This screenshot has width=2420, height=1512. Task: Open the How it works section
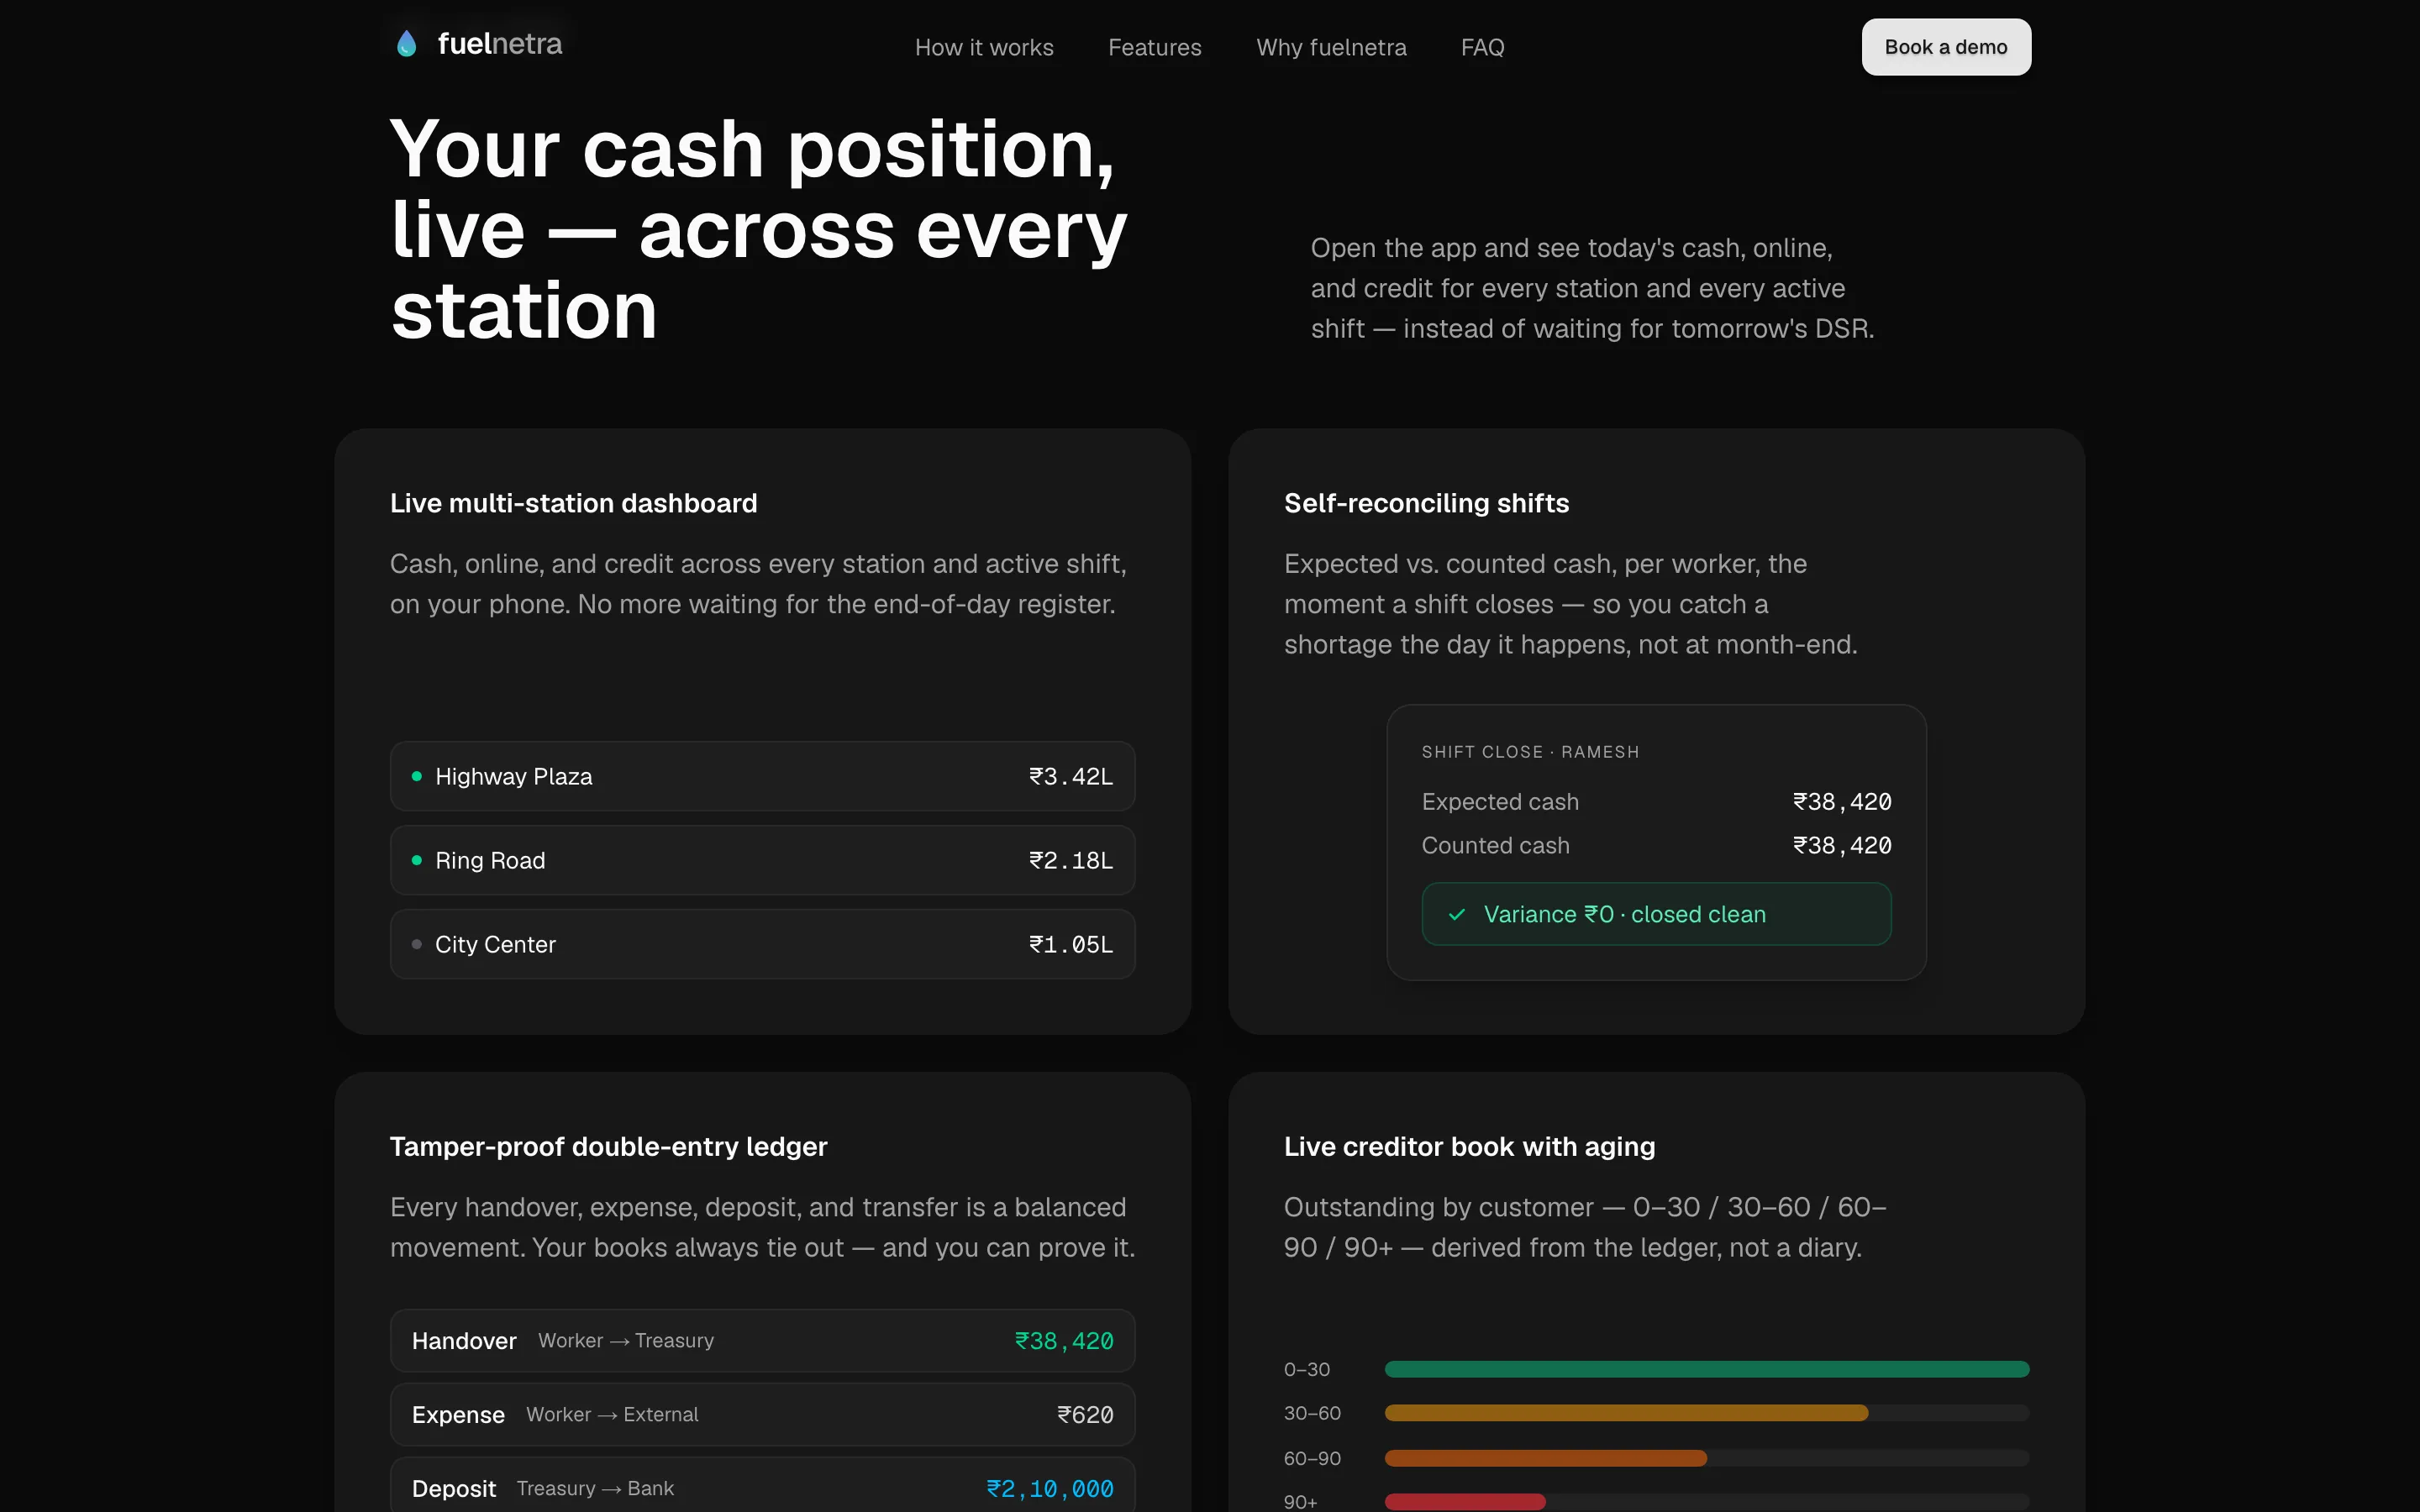(984, 47)
